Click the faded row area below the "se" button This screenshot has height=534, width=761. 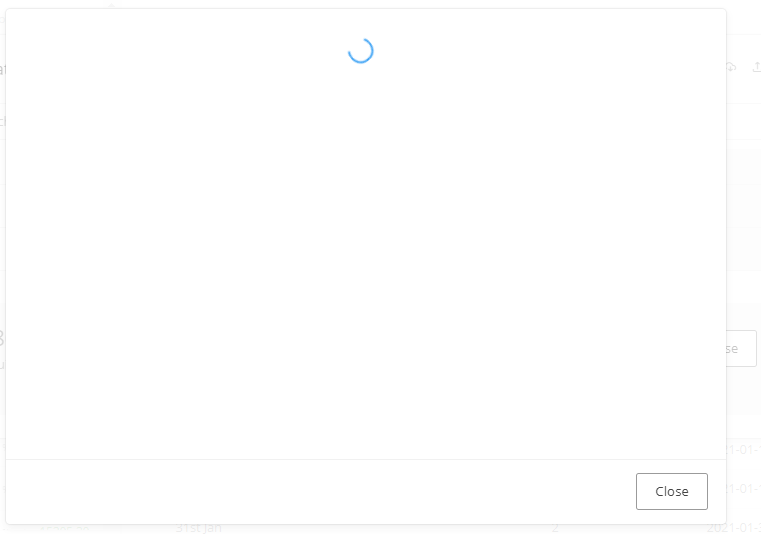point(744,391)
